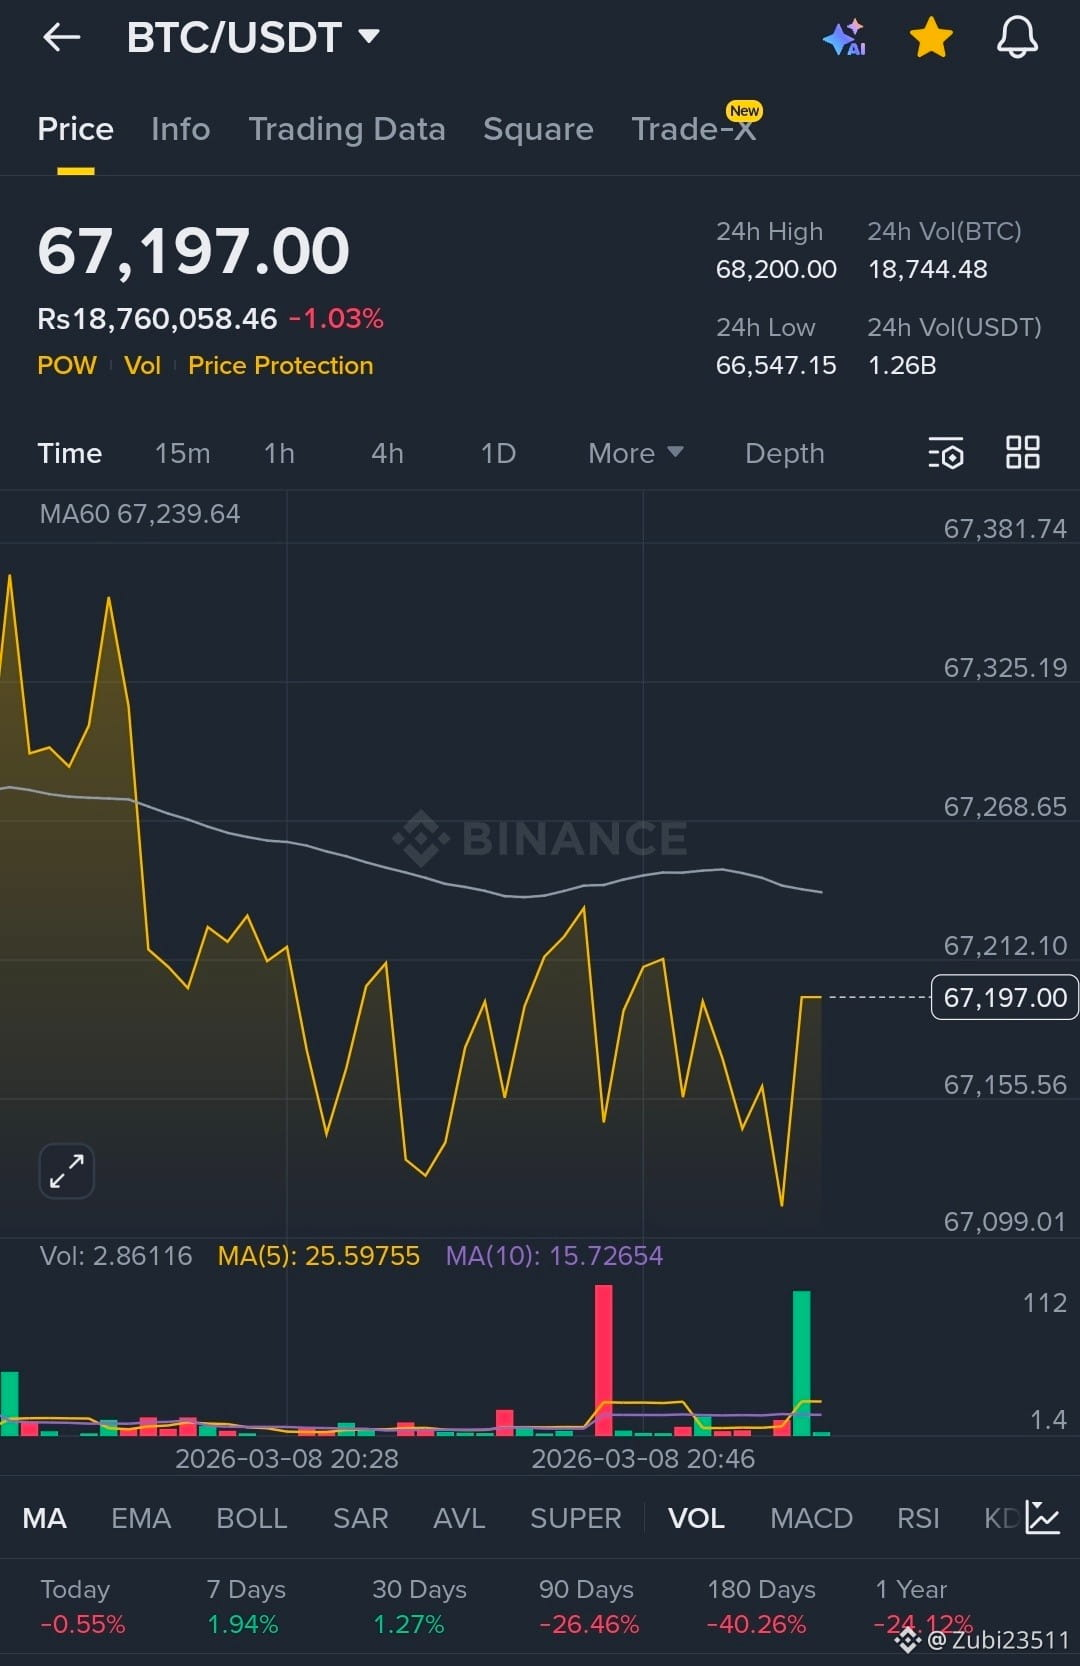Open BTC/USDT pair selector dropdown

[x=253, y=38]
